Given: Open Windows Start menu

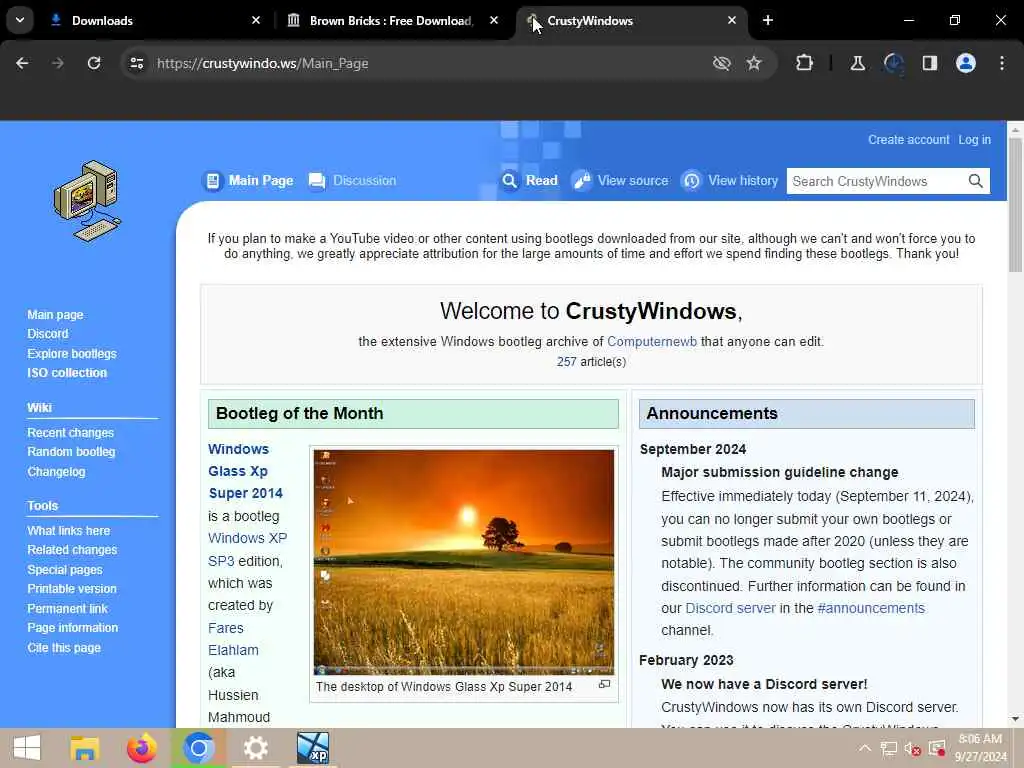Looking at the screenshot, I should (x=27, y=748).
